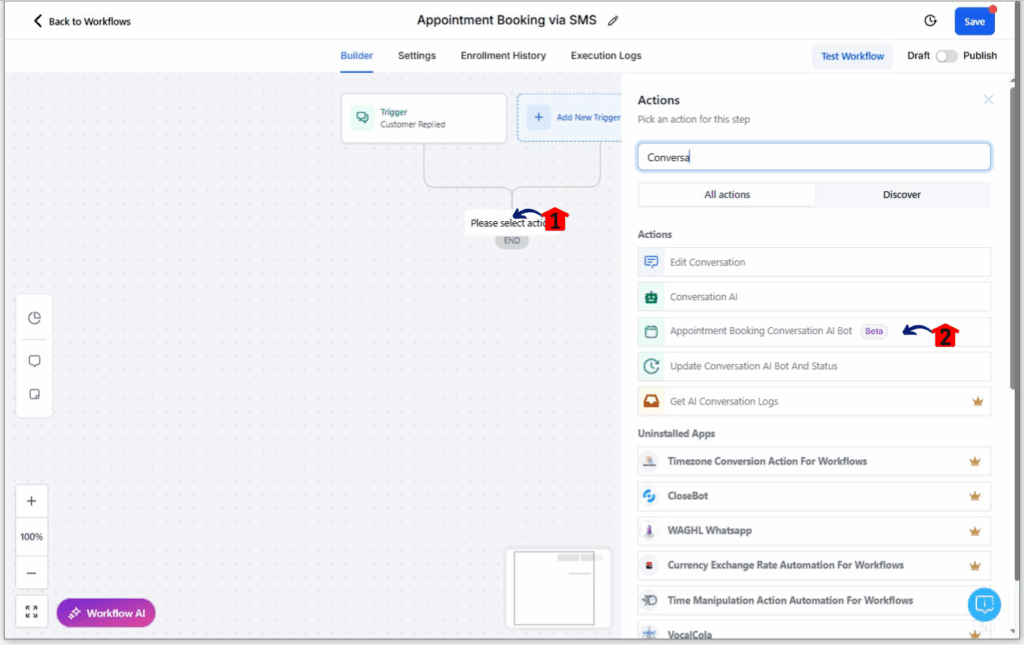Click the Beta badge
Viewport: 1024px width, 645px height.
tap(874, 331)
